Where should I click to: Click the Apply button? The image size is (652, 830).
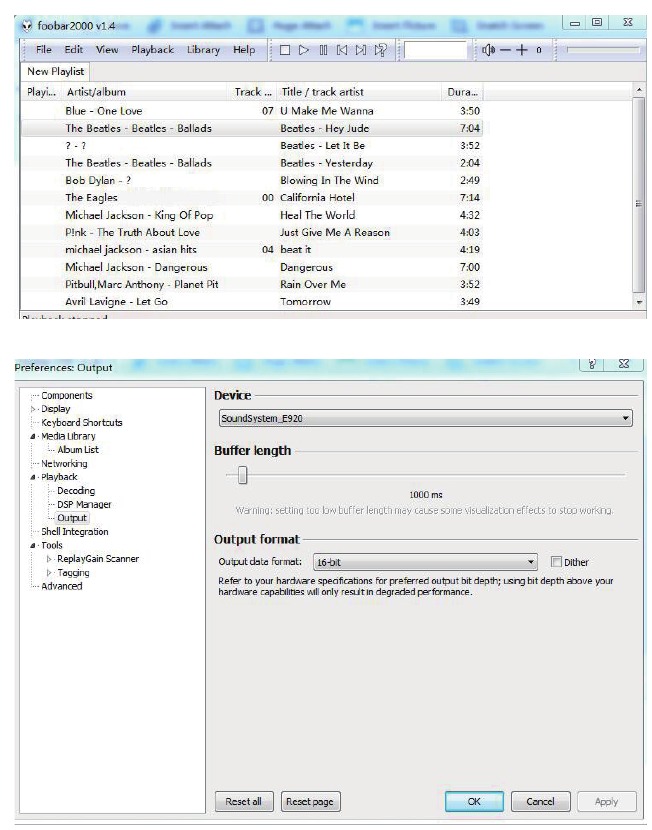point(606,801)
